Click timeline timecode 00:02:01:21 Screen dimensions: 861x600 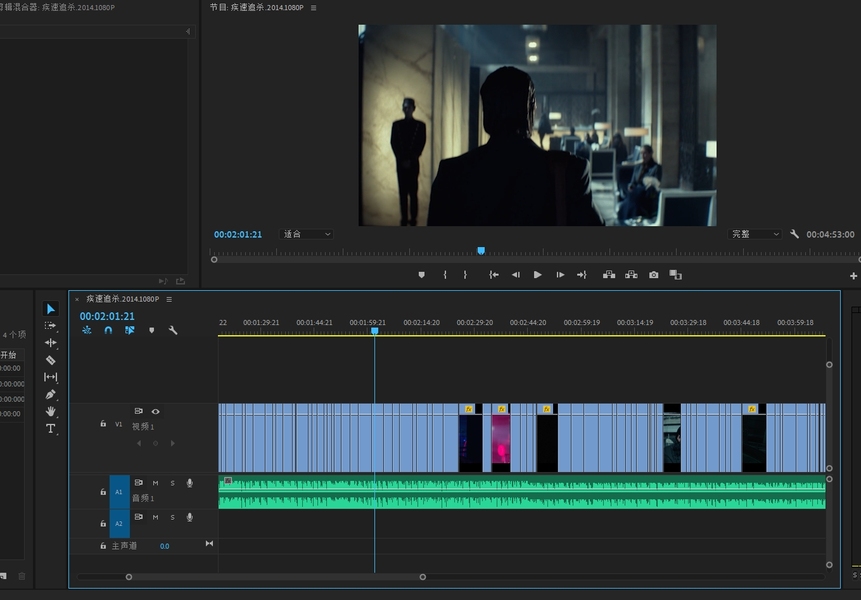(x=107, y=316)
